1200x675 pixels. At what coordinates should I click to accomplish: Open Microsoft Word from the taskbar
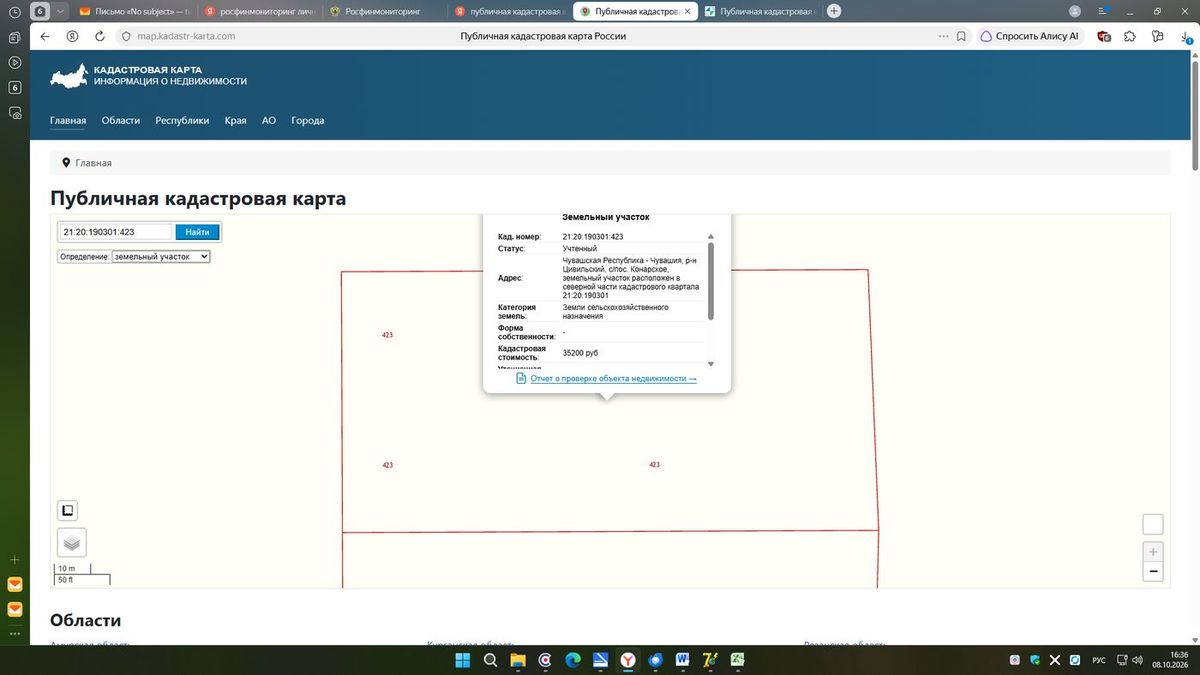[683, 660]
